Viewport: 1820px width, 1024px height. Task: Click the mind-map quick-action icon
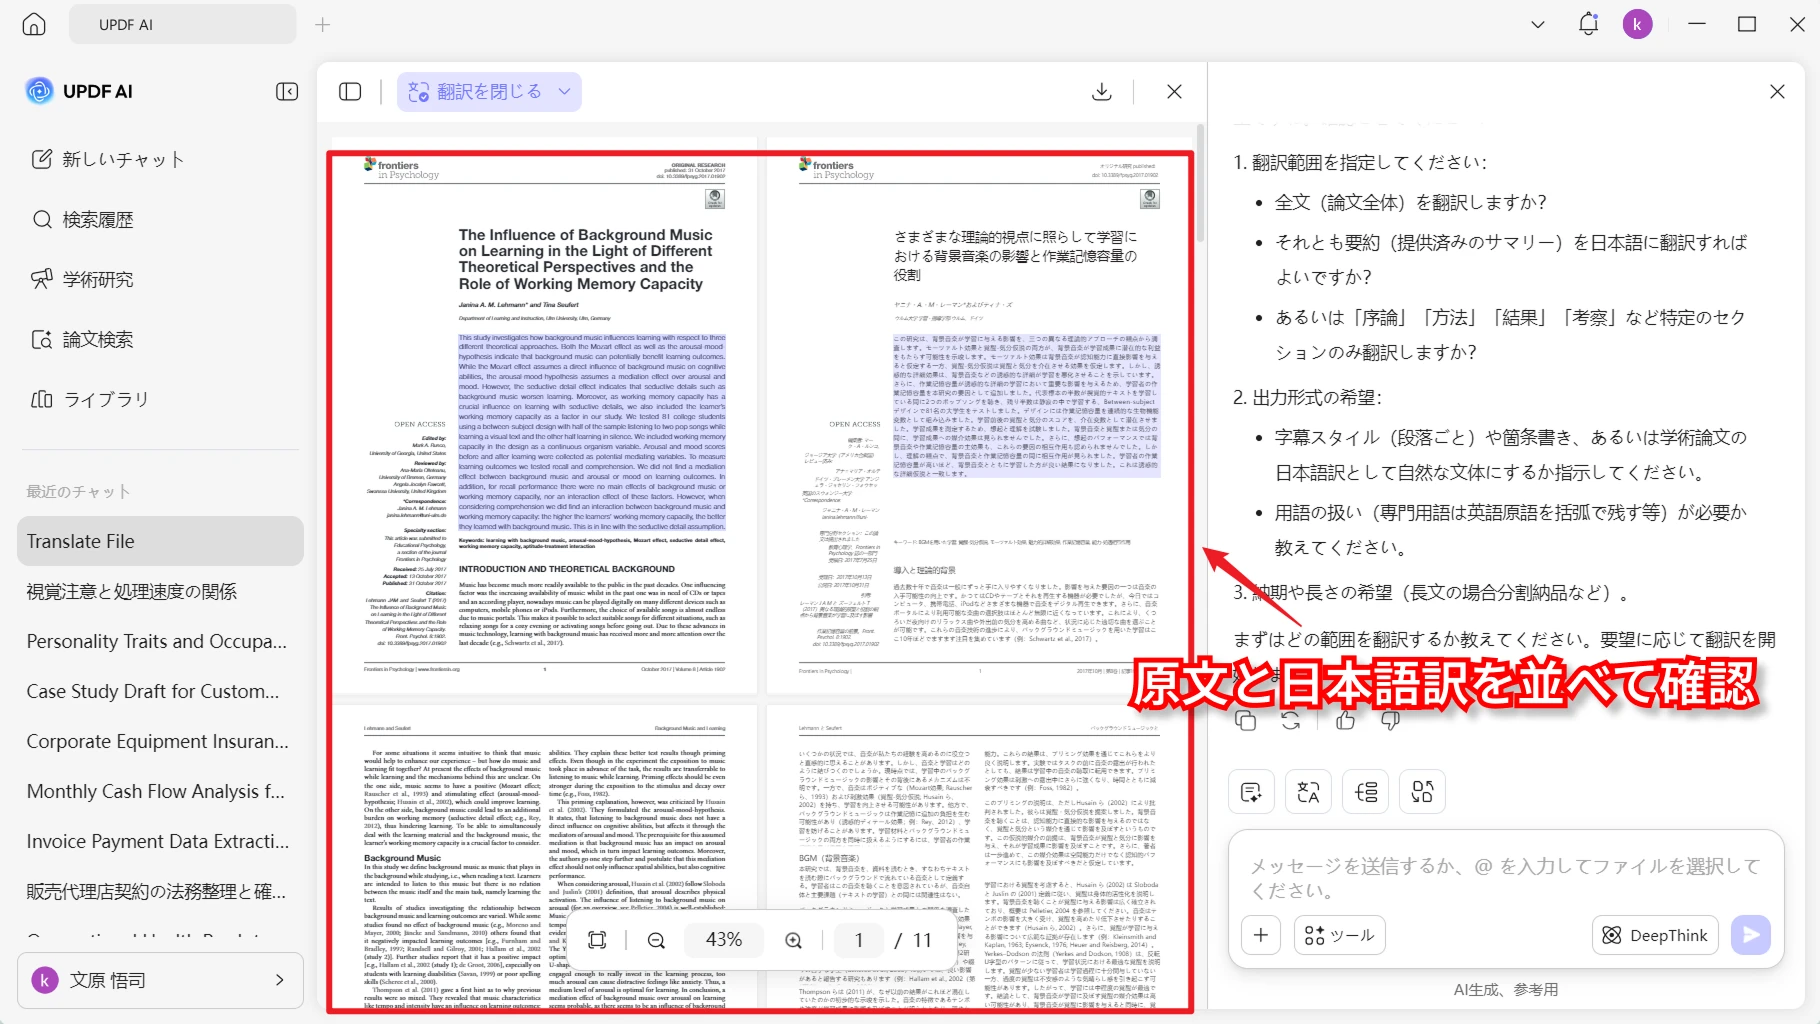pyautogui.click(x=1366, y=792)
